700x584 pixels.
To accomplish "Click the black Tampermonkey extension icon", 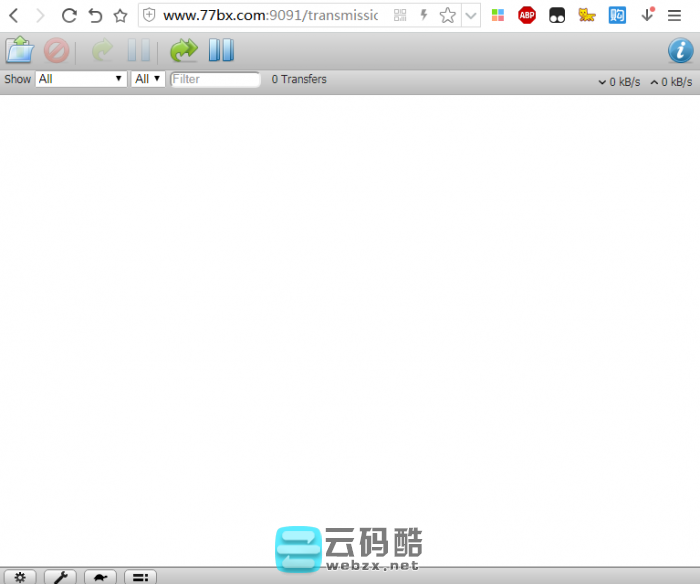I will click(557, 16).
